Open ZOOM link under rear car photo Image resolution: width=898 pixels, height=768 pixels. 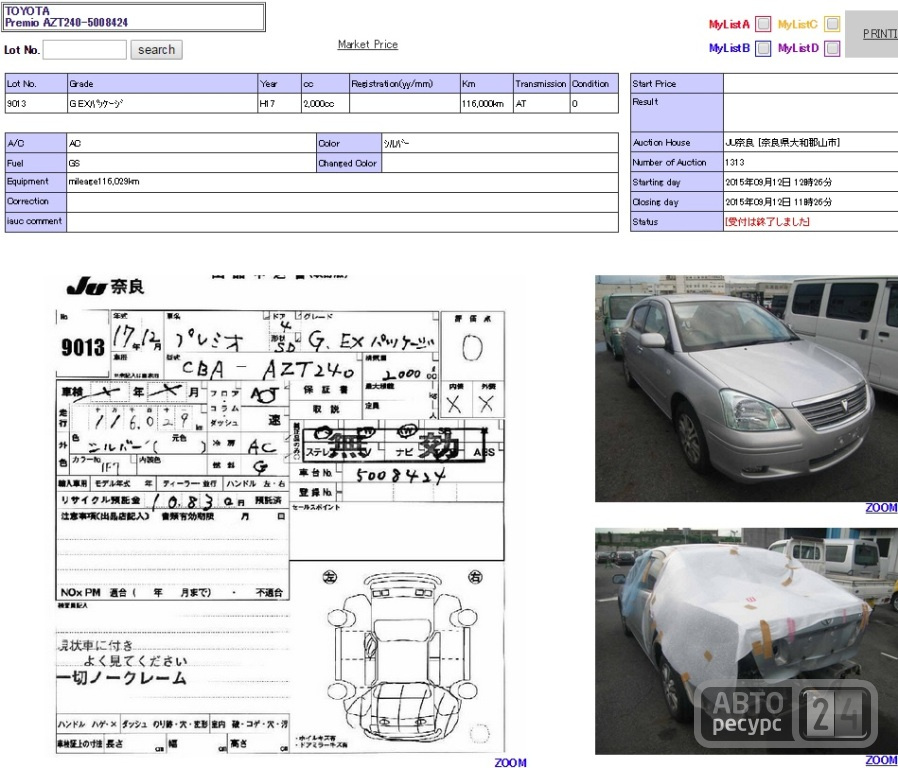[881, 760]
